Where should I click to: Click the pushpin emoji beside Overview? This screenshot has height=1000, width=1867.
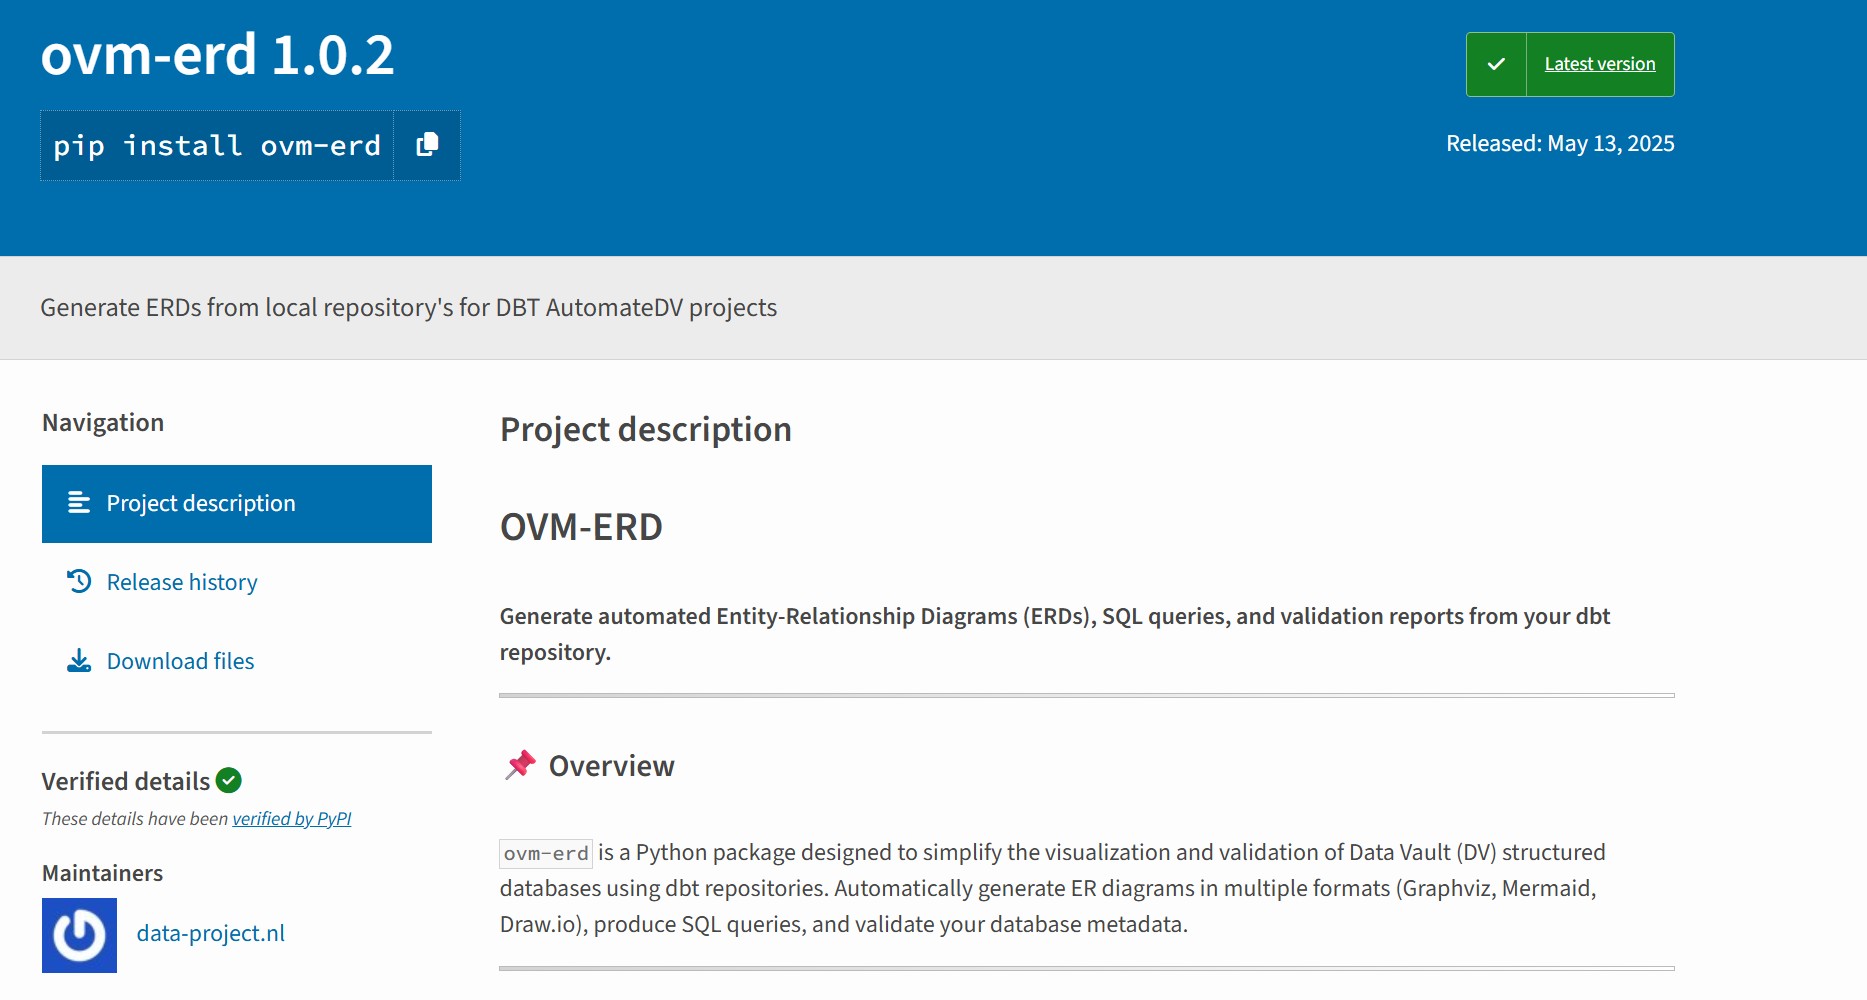coord(520,766)
